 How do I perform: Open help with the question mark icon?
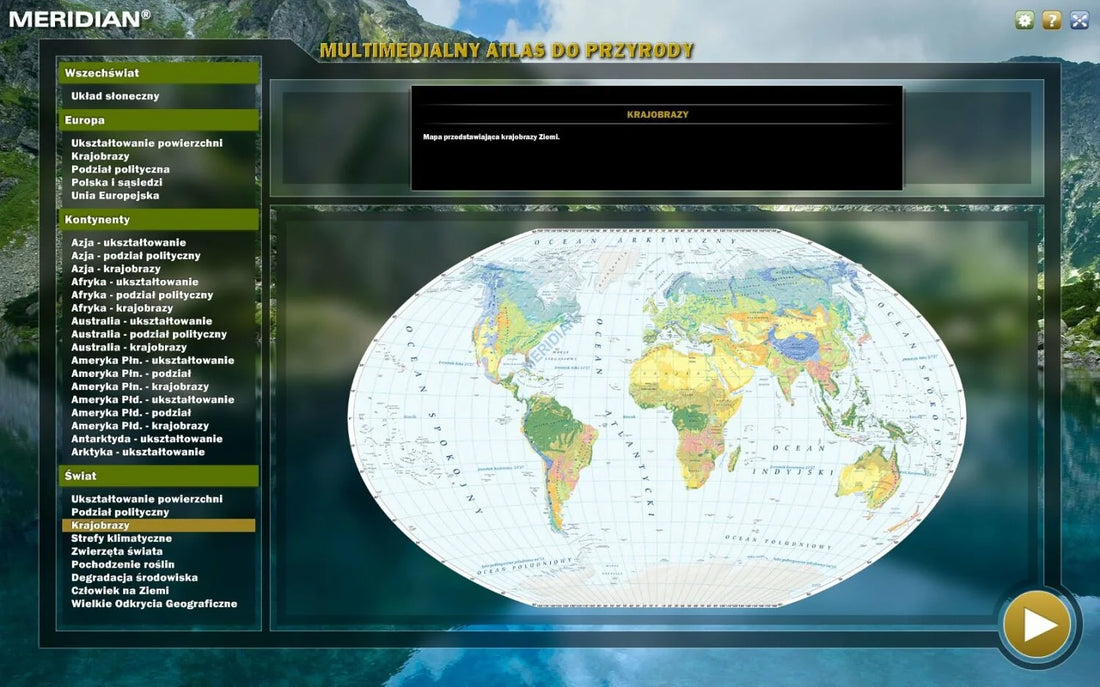(1051, 20)
